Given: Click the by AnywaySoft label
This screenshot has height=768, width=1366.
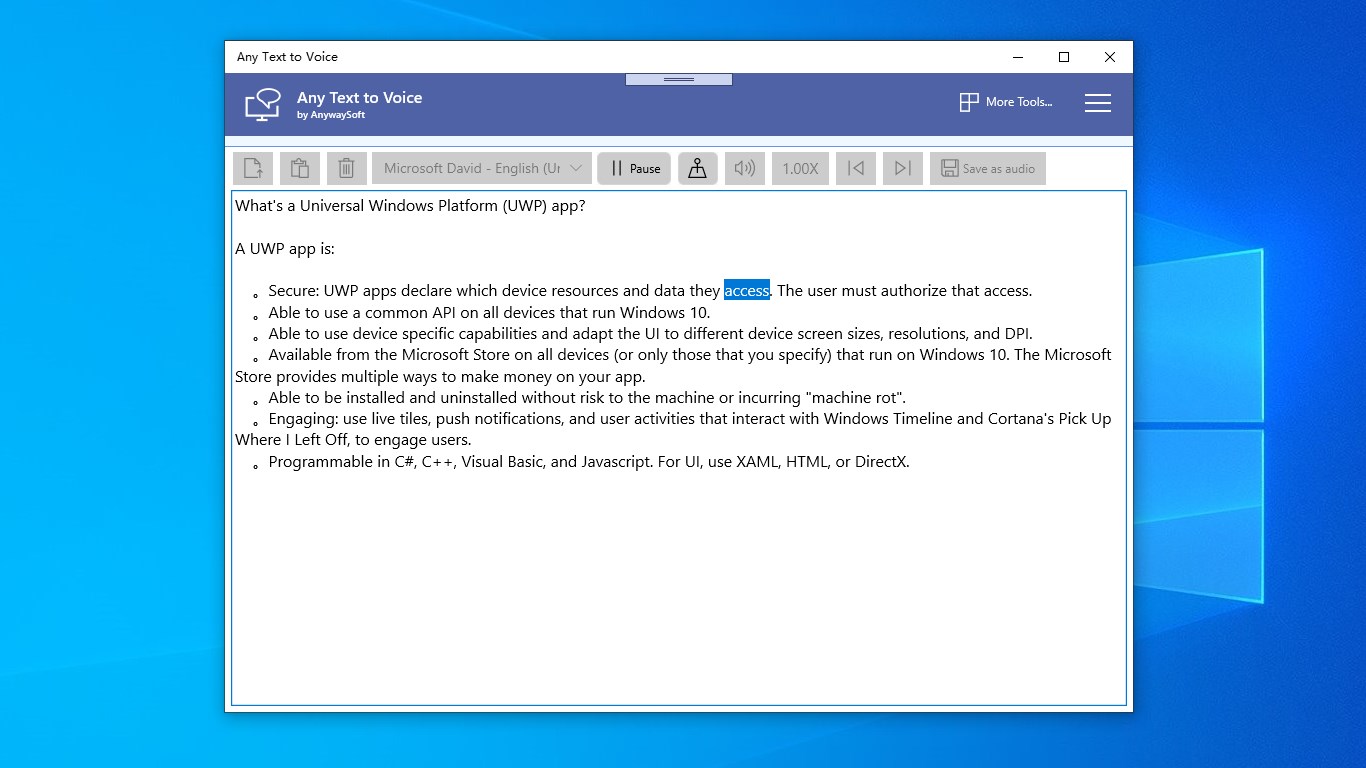Looking at the screenshot, I should [x=330, y=114].
